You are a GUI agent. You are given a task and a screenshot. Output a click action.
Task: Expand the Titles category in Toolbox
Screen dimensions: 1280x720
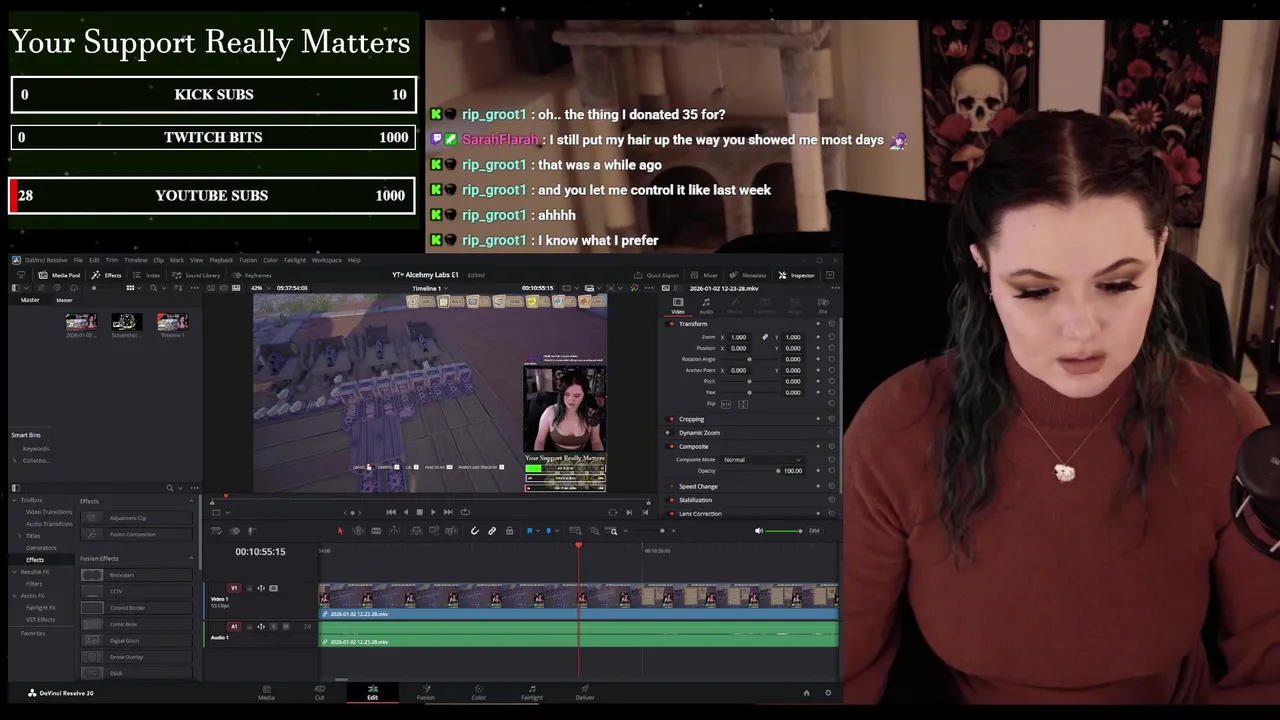(22, 536)
